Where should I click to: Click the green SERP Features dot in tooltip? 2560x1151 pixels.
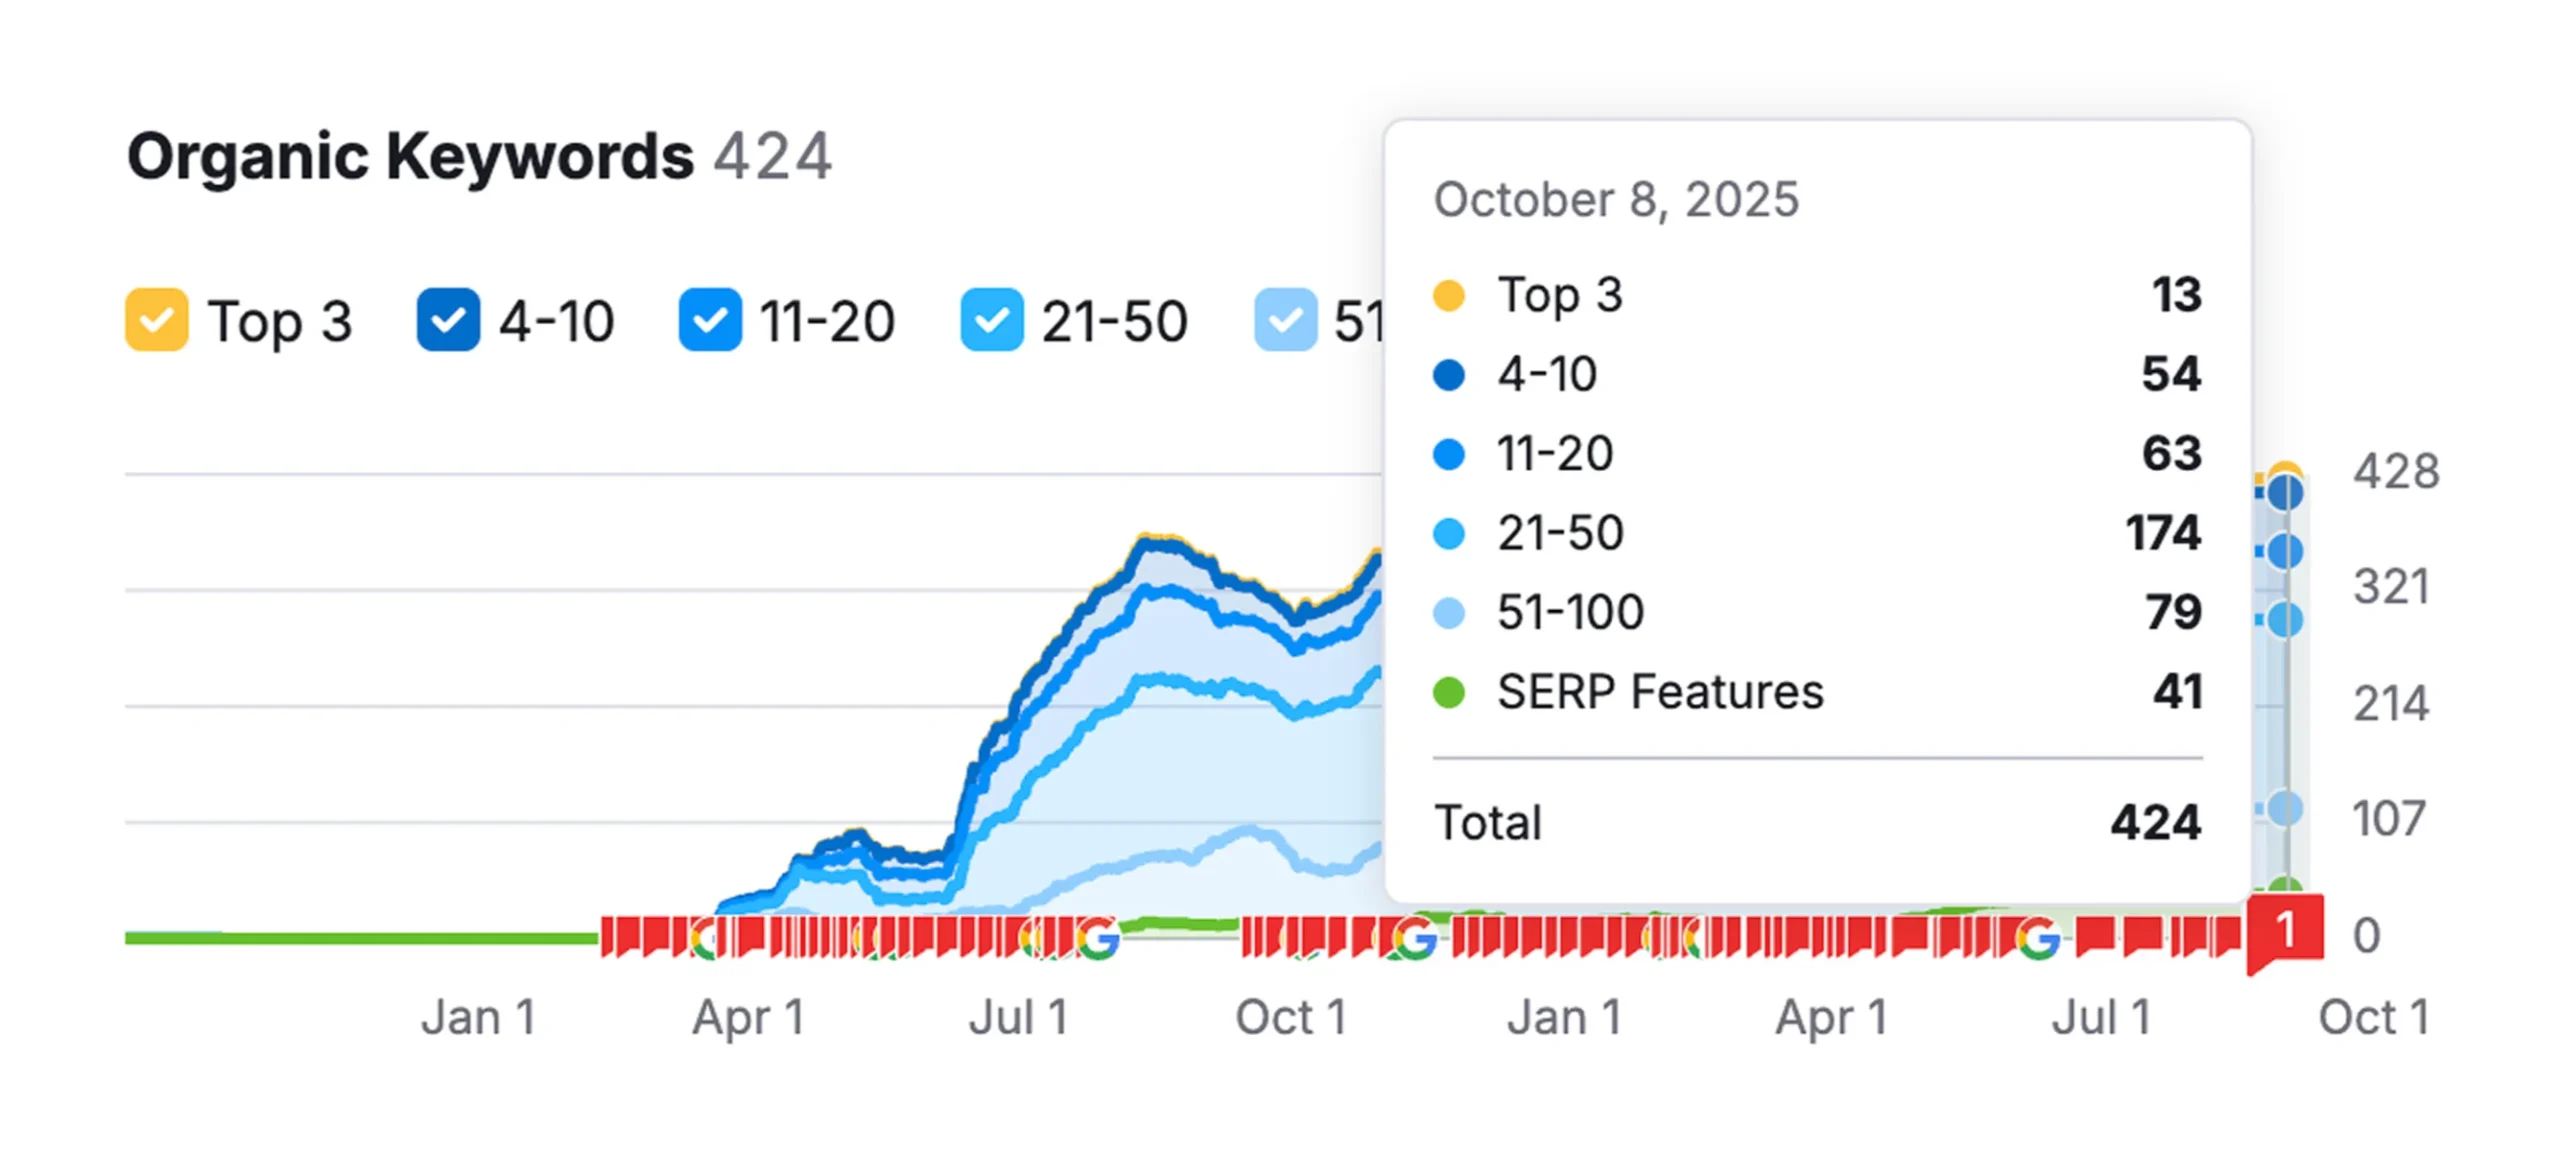tap(1448, 691)
